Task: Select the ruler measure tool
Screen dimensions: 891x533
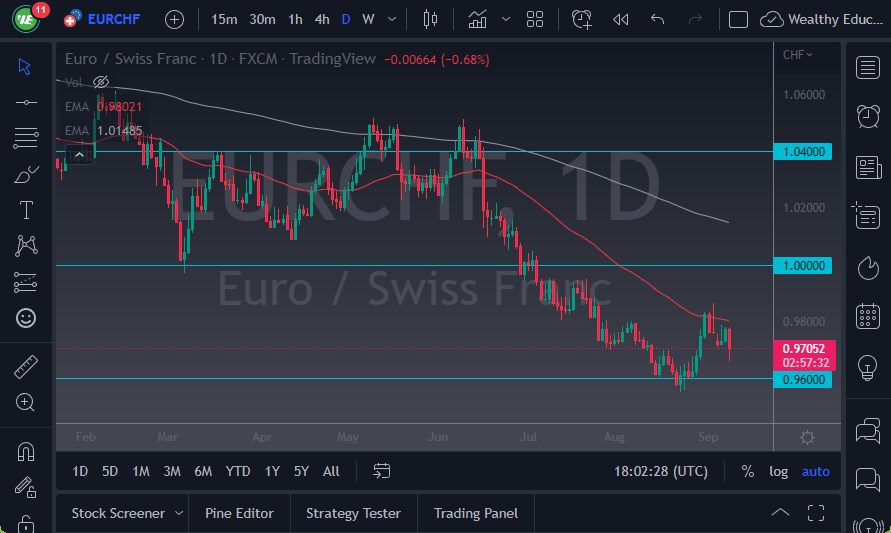Action: pyautogui.click(x=26, y=367)
